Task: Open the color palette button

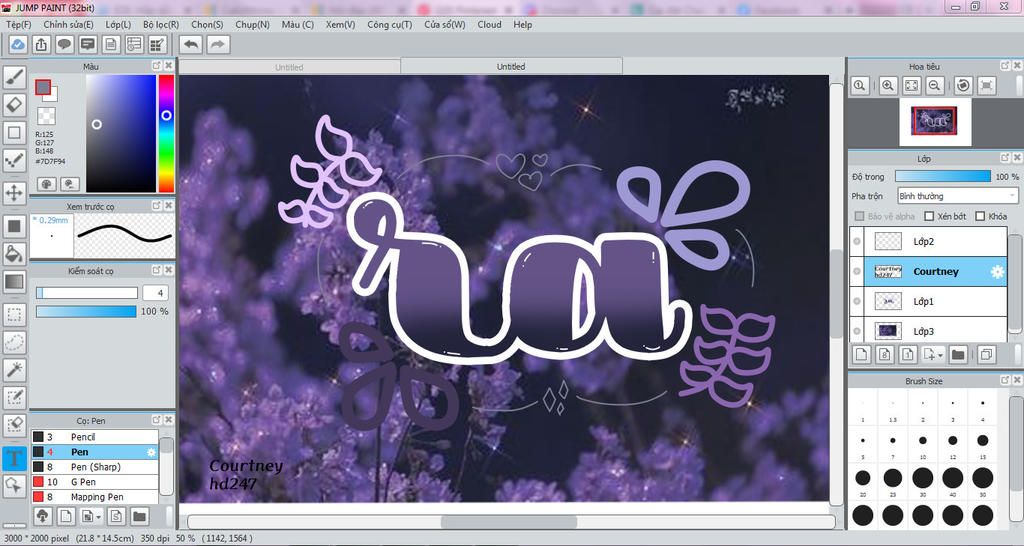Action: [x=46, y=184]
